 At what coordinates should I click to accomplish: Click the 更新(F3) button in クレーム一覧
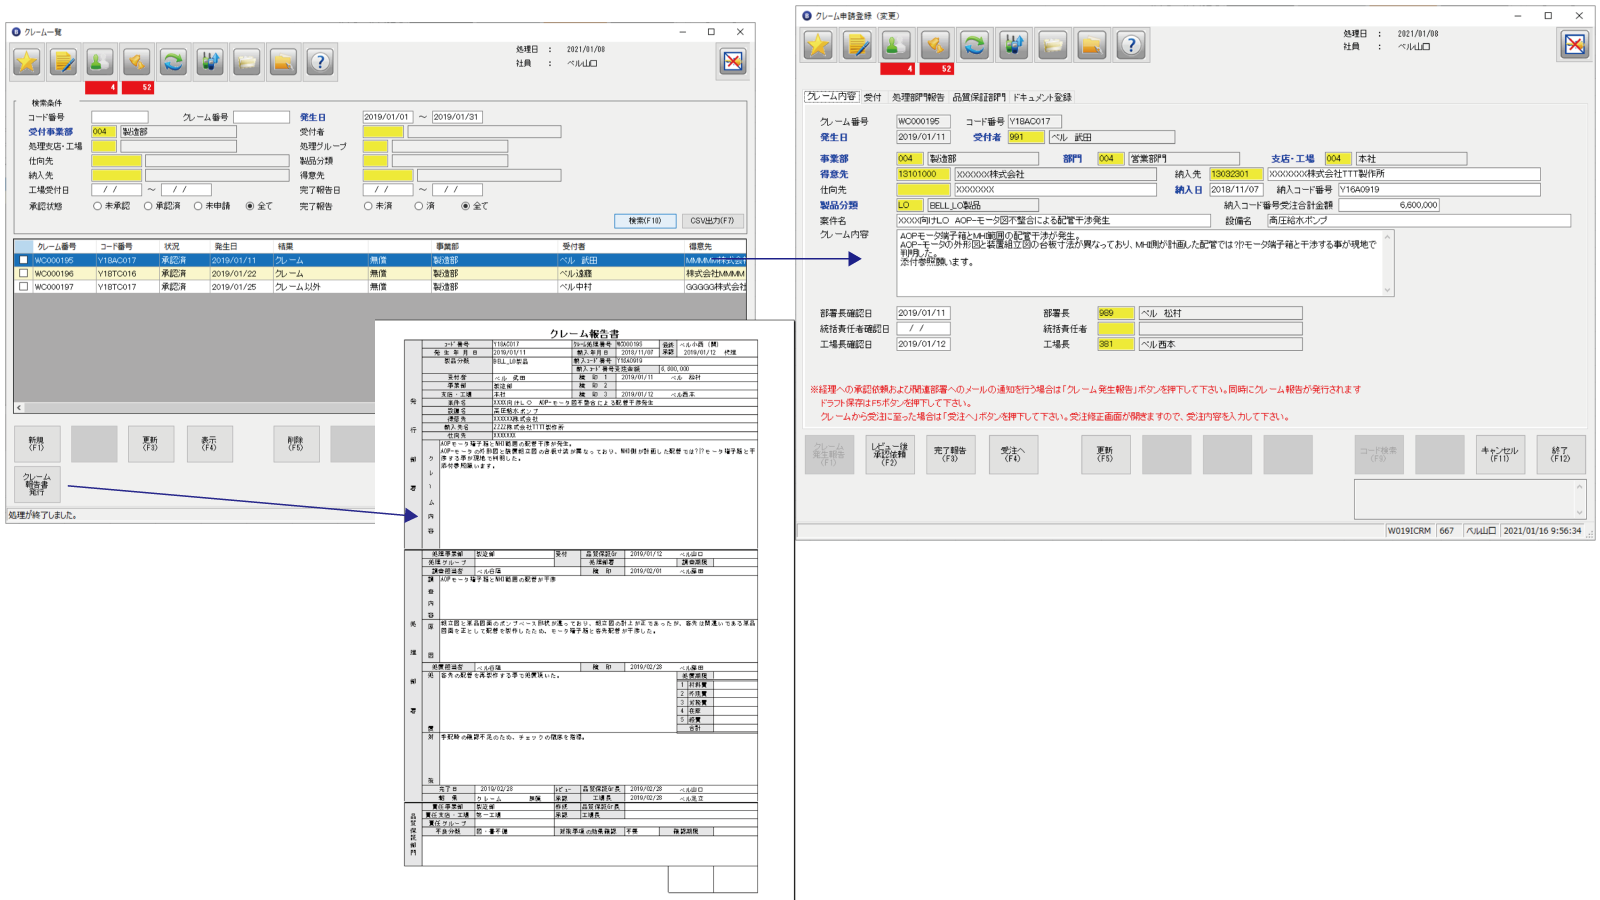pyautogui.click(x=150, y=444)
